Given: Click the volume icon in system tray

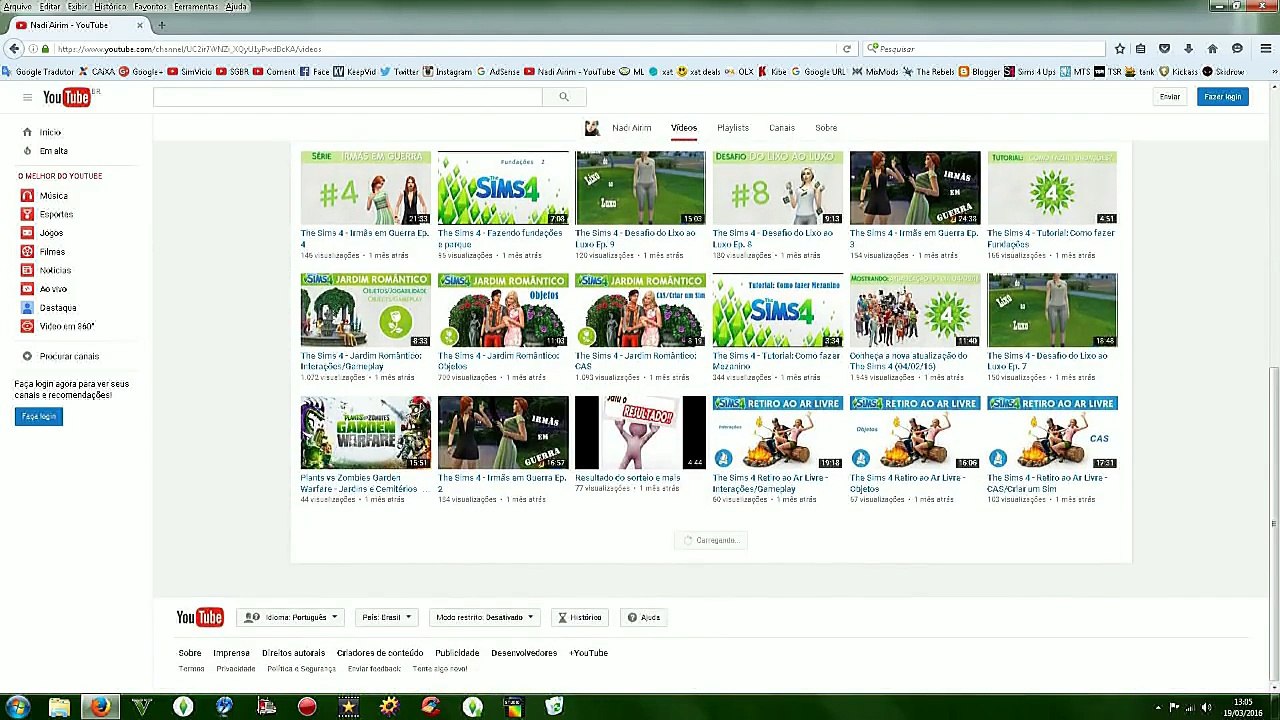Looking at the screenshot, I should pos(1206,708).
